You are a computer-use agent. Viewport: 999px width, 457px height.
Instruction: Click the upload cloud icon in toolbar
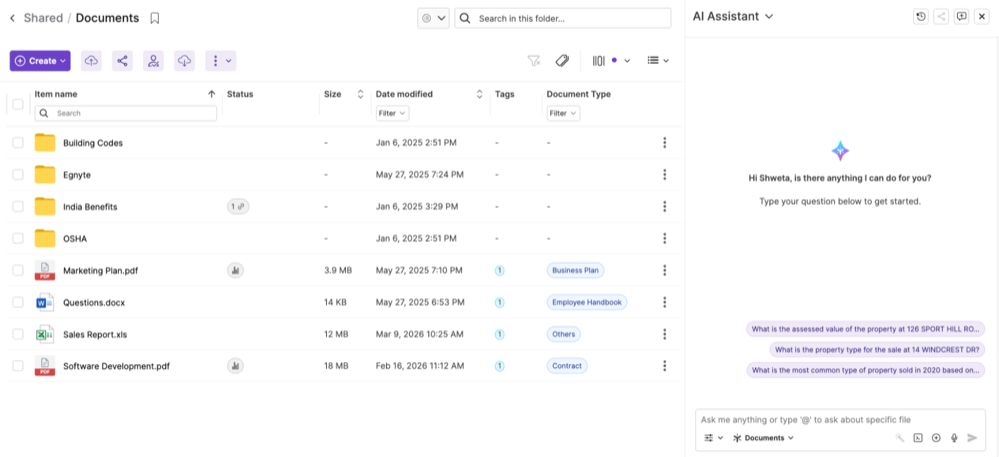pos(91,61)
